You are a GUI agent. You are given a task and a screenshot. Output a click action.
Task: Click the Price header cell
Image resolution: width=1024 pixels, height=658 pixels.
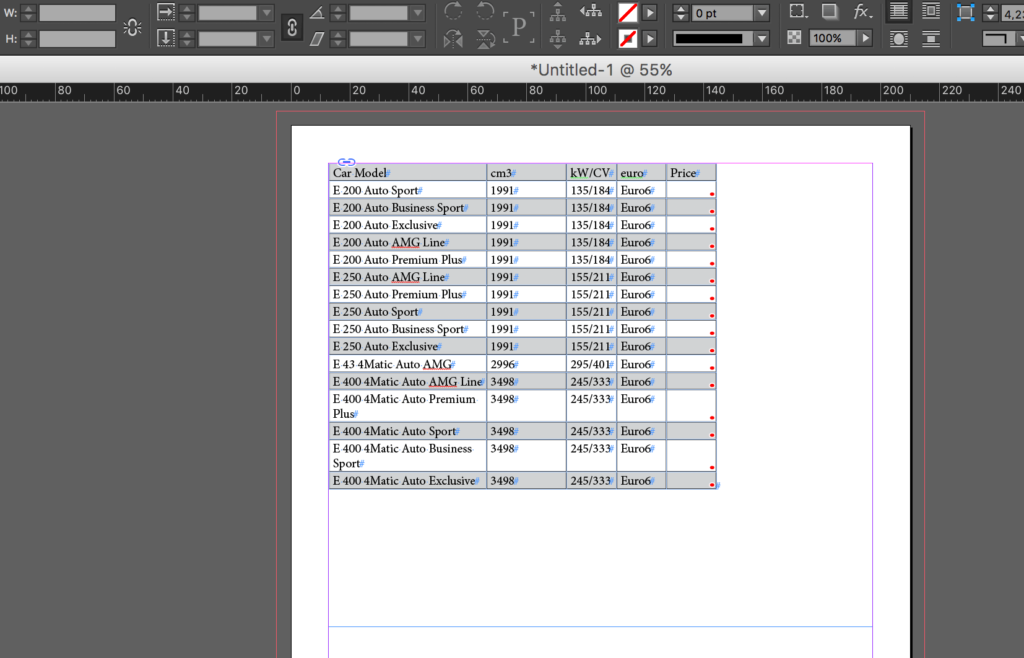(x=691, y=172)
